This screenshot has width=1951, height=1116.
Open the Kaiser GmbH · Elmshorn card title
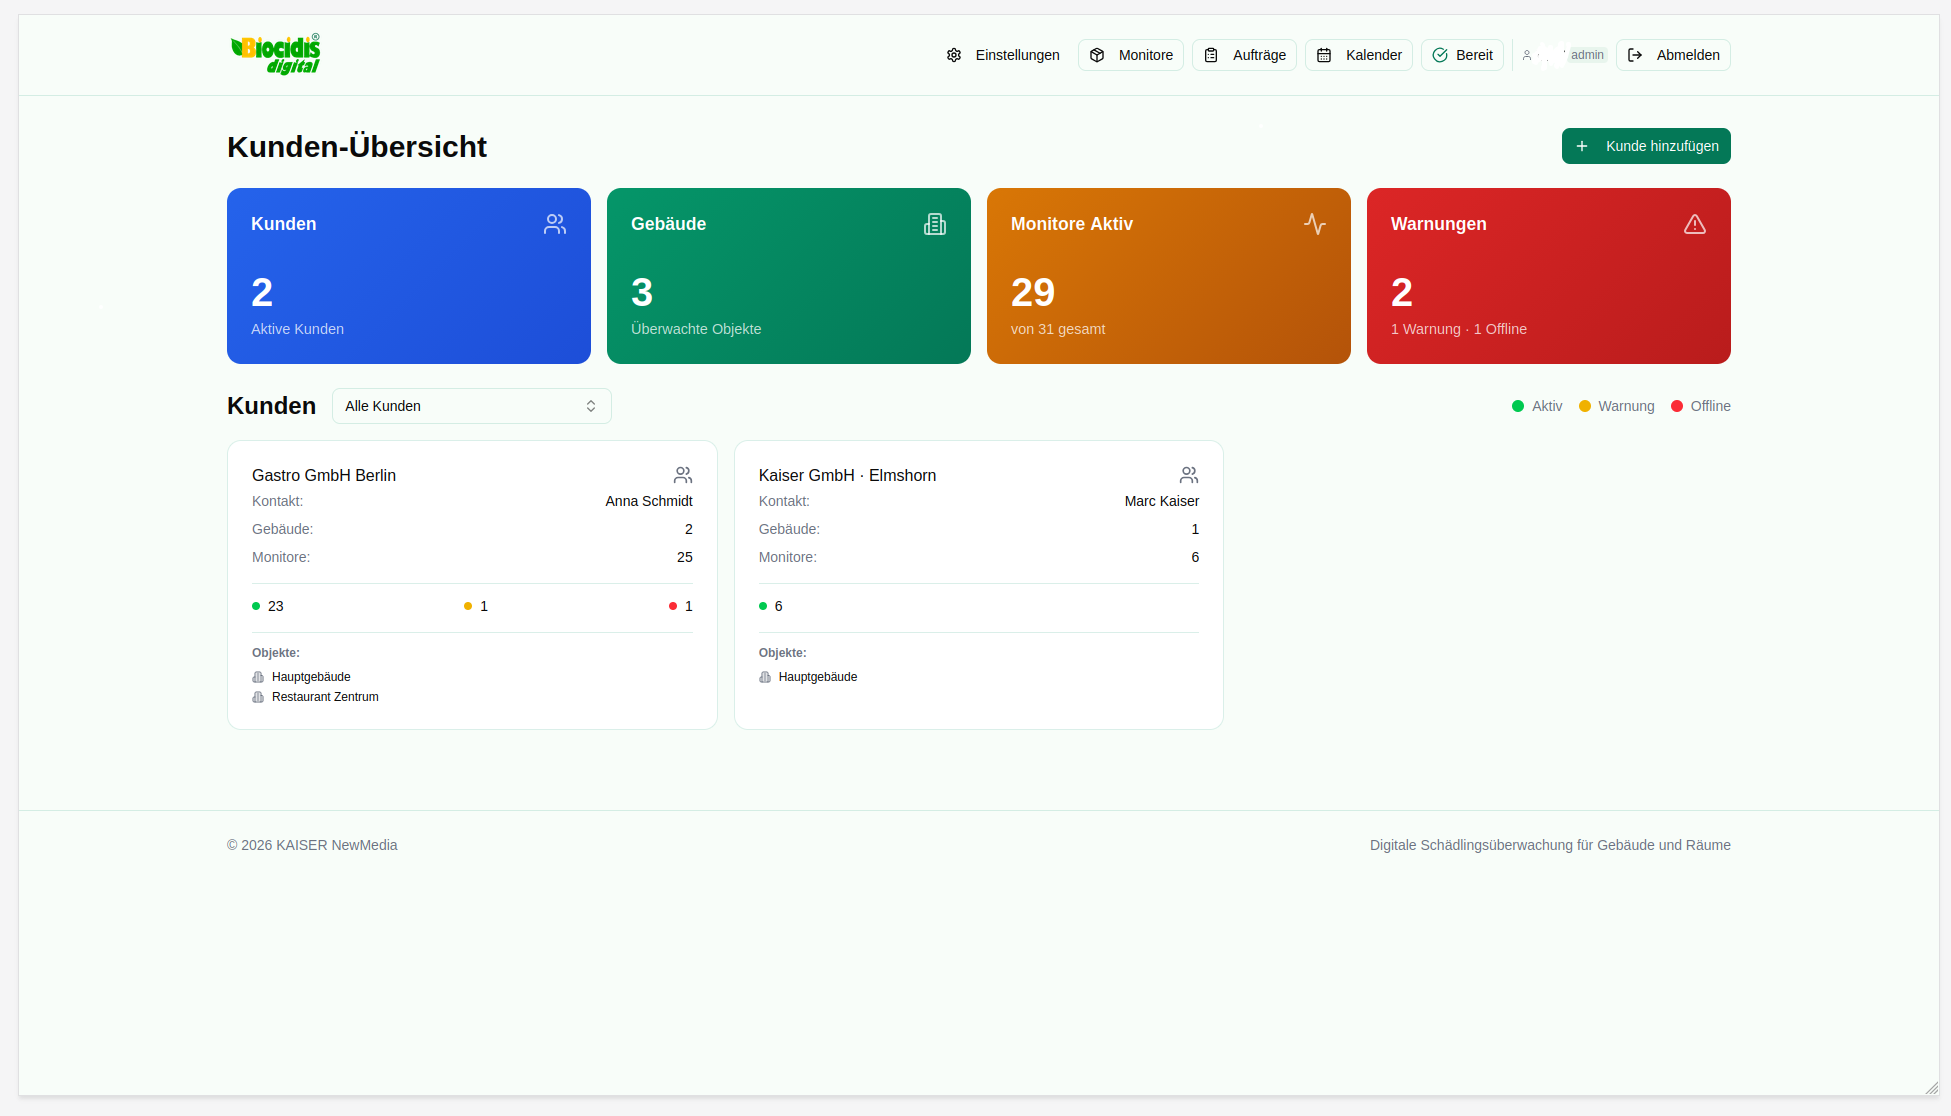pyautogui.click(x=847, y=475)
